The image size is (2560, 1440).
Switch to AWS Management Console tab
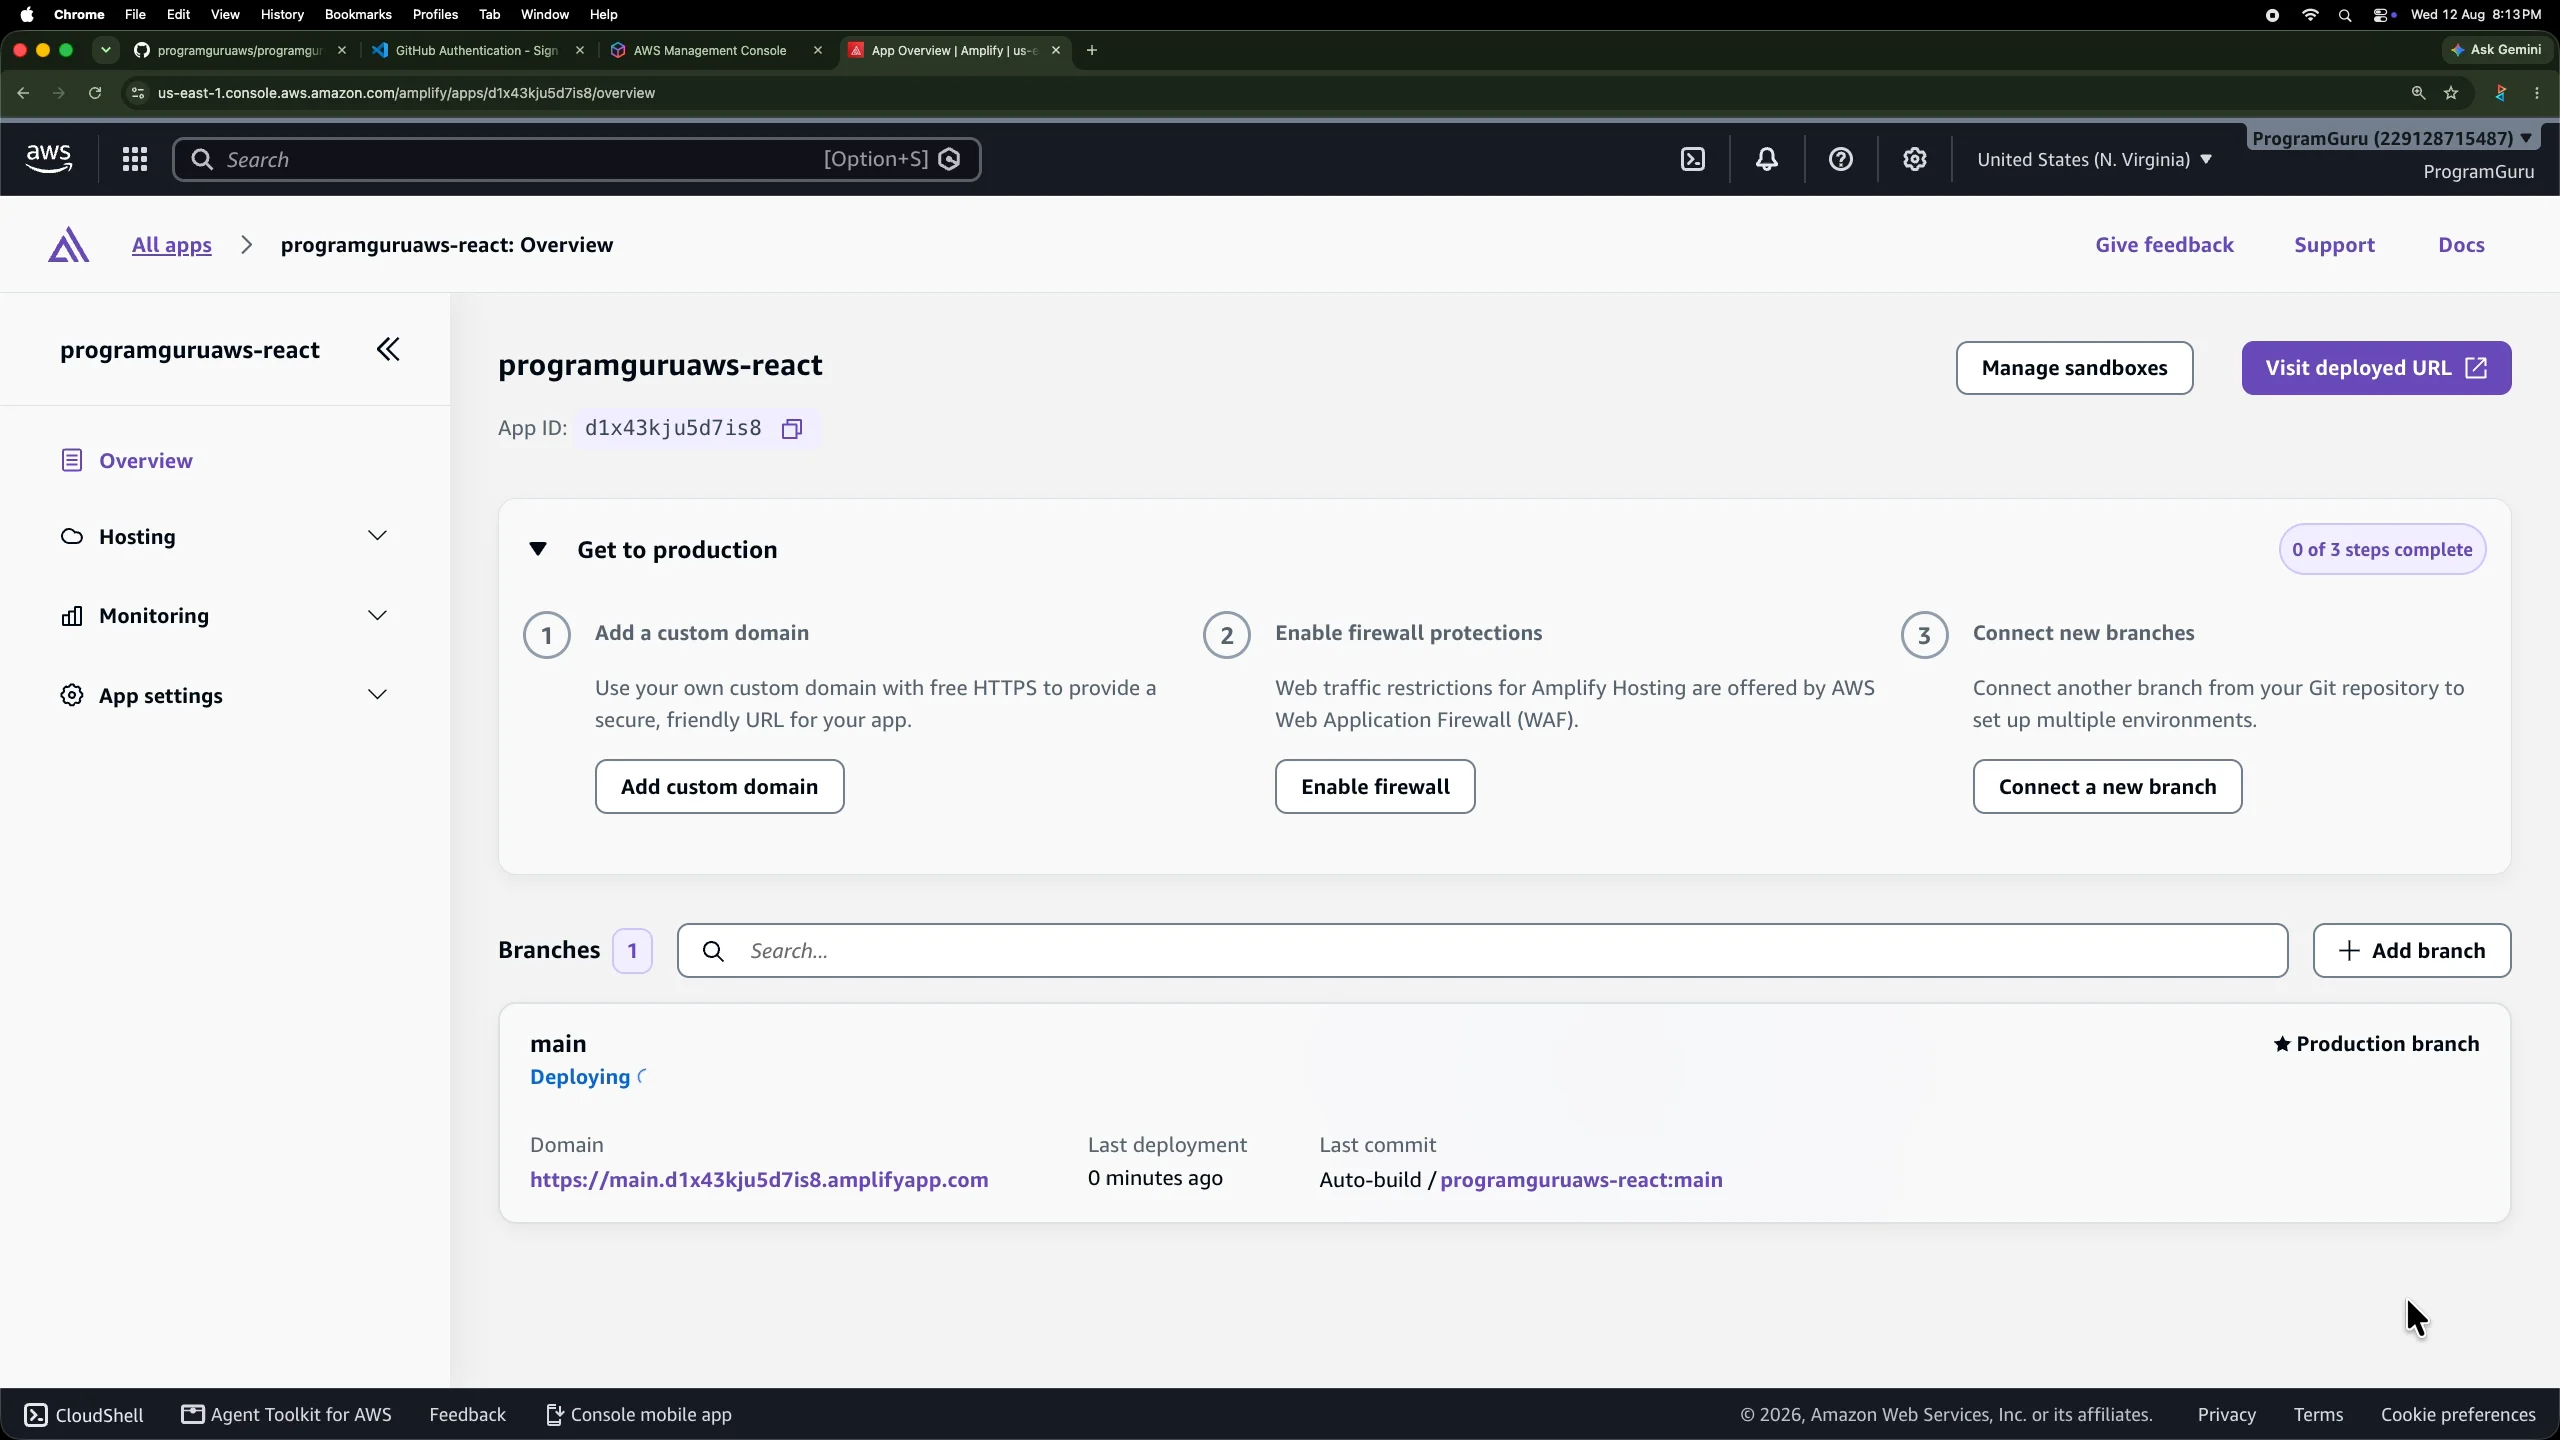(x=710, y=50)
